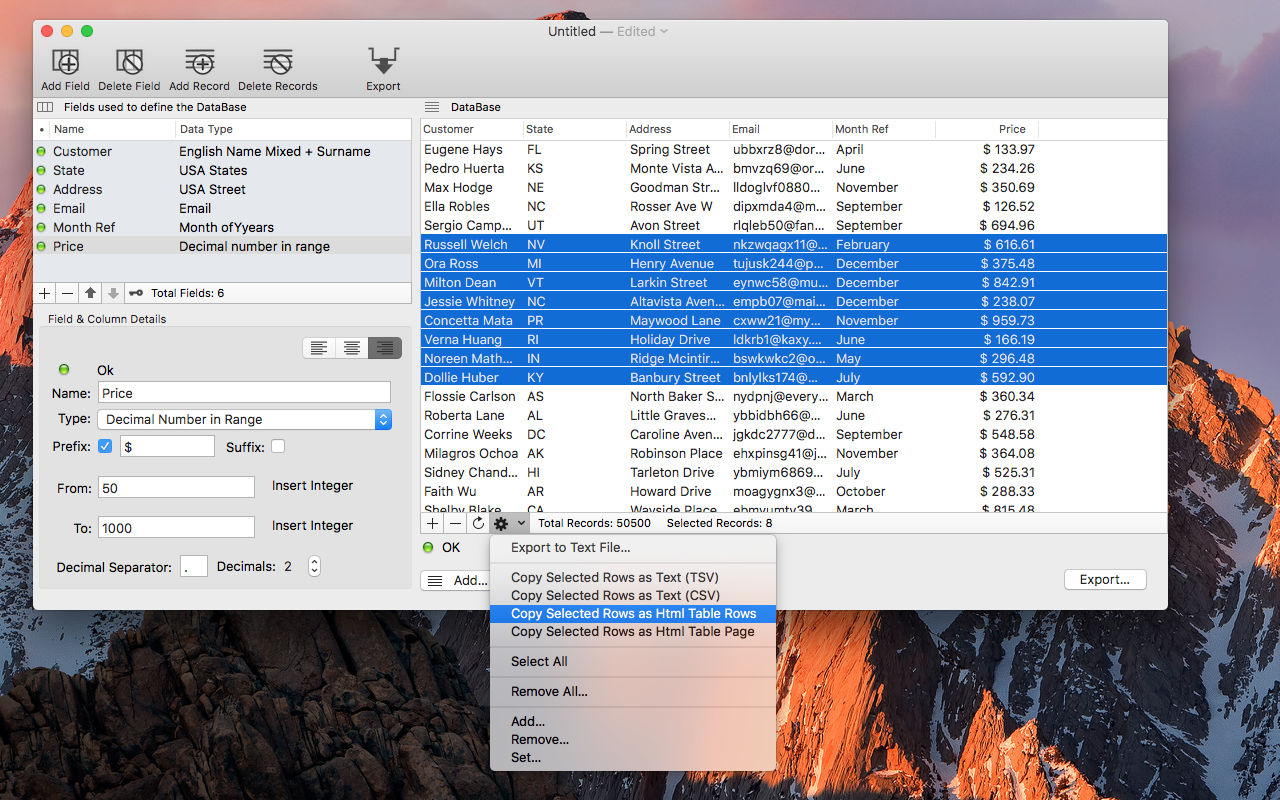The image size is (1280, 800).
Task: Move the field up with the up arrow
Action: [x=90, y=293]
